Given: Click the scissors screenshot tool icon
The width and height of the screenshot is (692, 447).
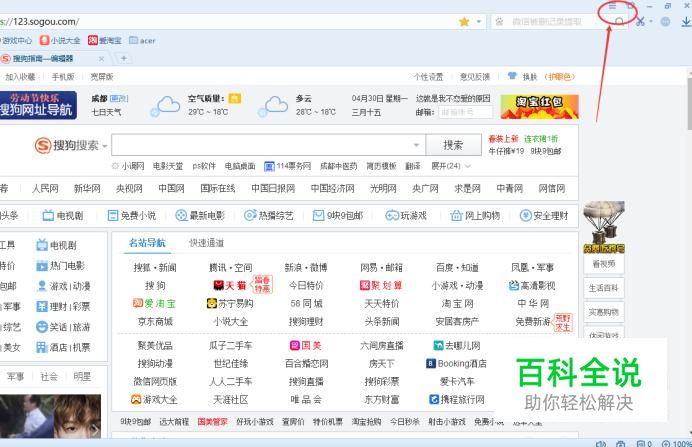Looking at the screenshot, I should pos(640,21).
